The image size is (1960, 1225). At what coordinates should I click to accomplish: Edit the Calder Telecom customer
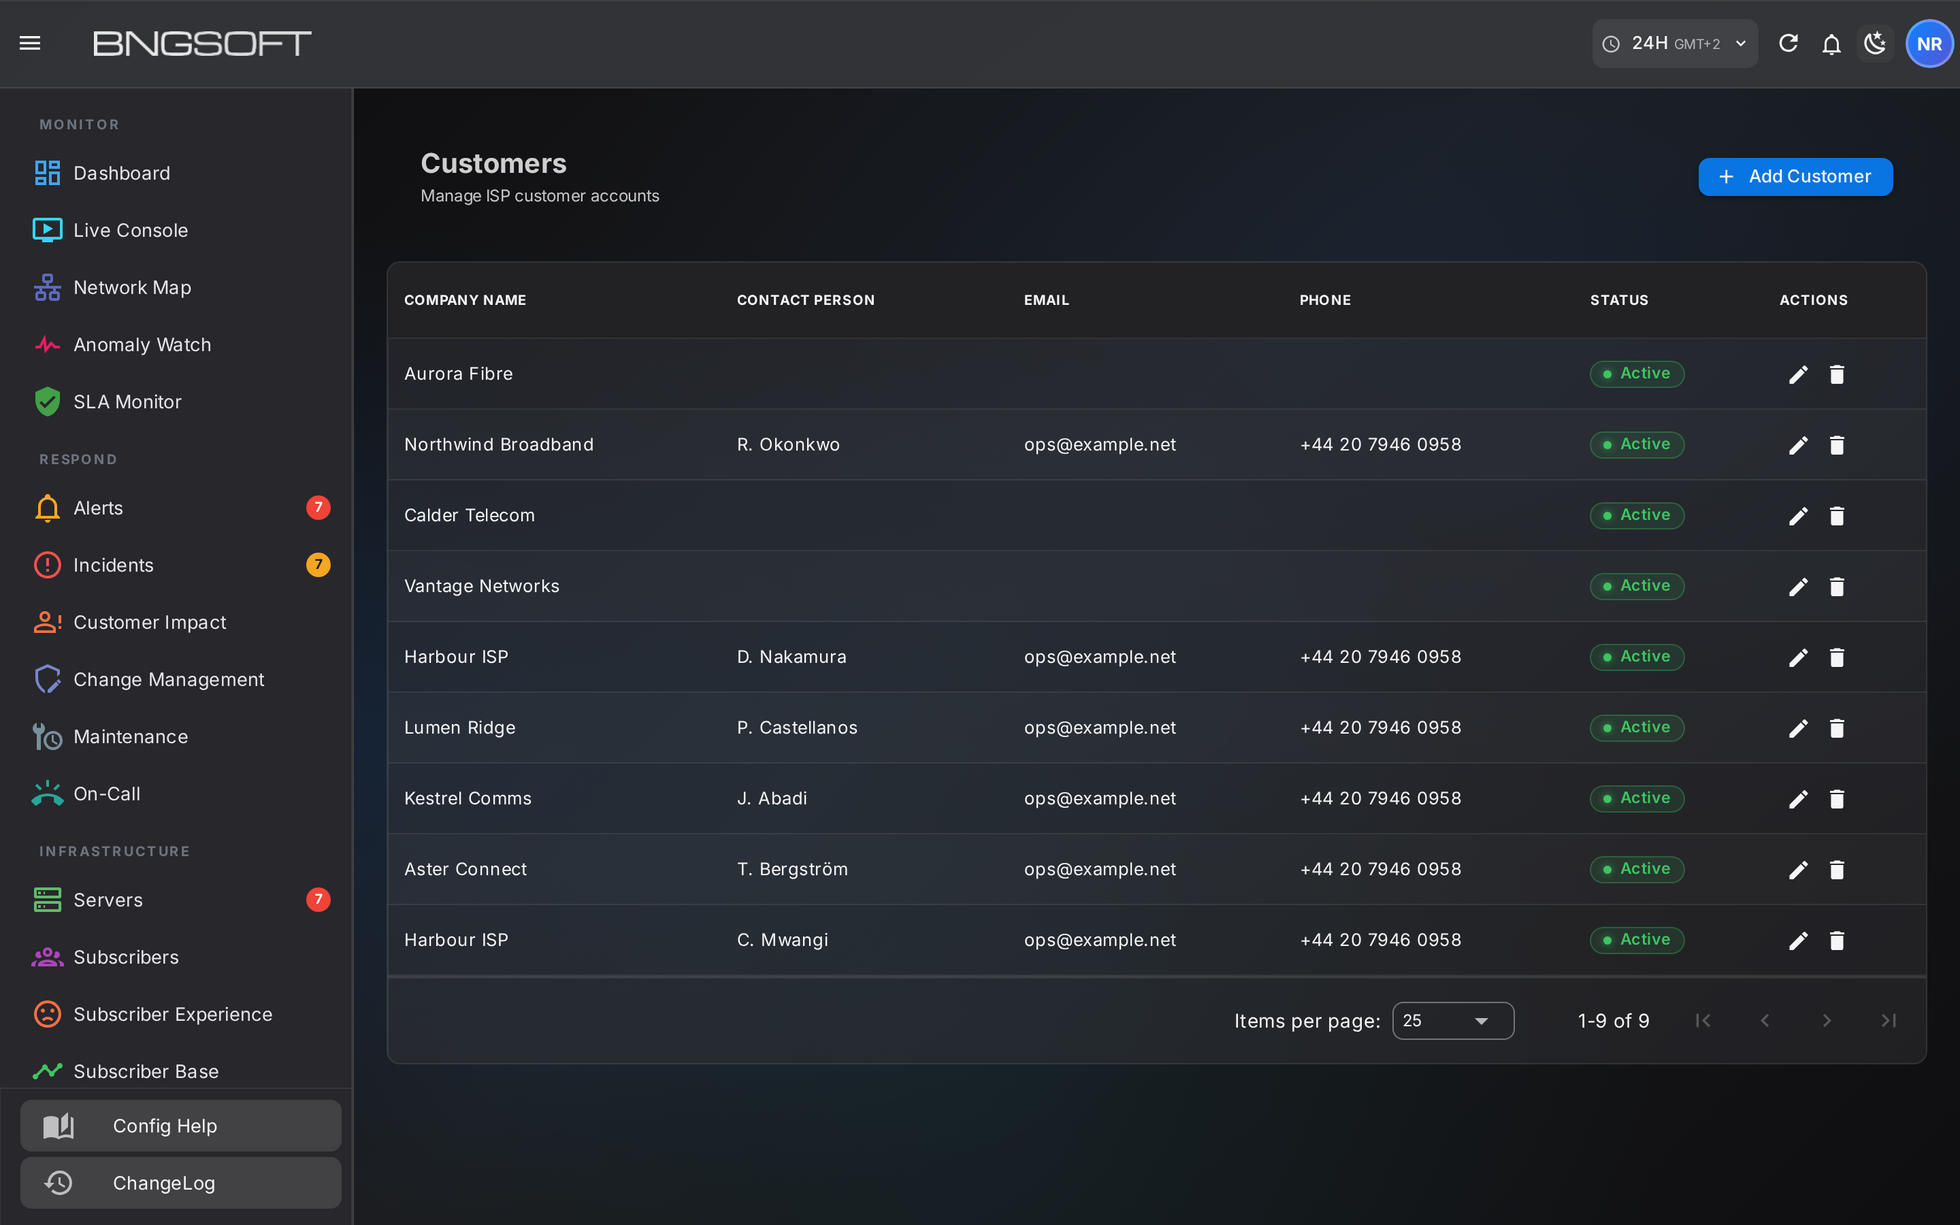(1798, 516)
